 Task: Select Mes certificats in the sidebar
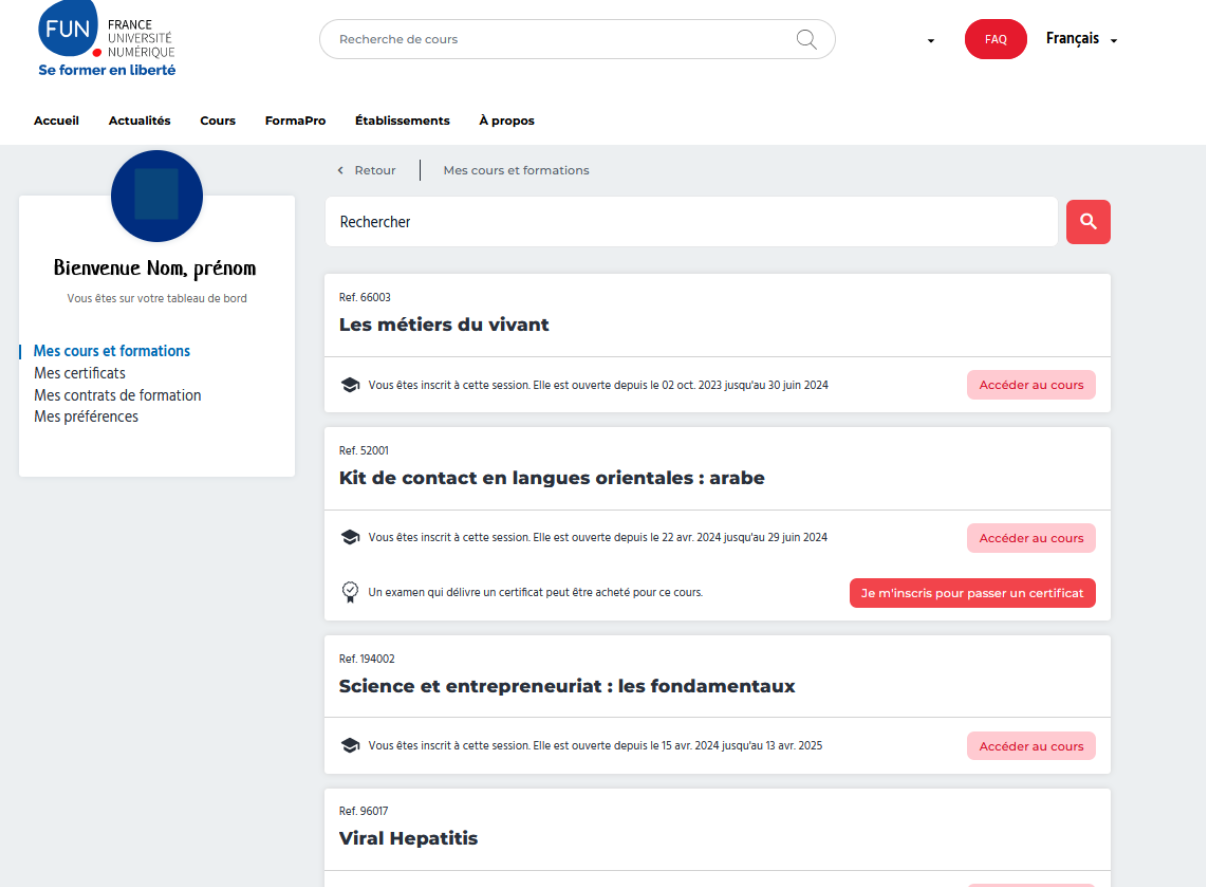80,373
